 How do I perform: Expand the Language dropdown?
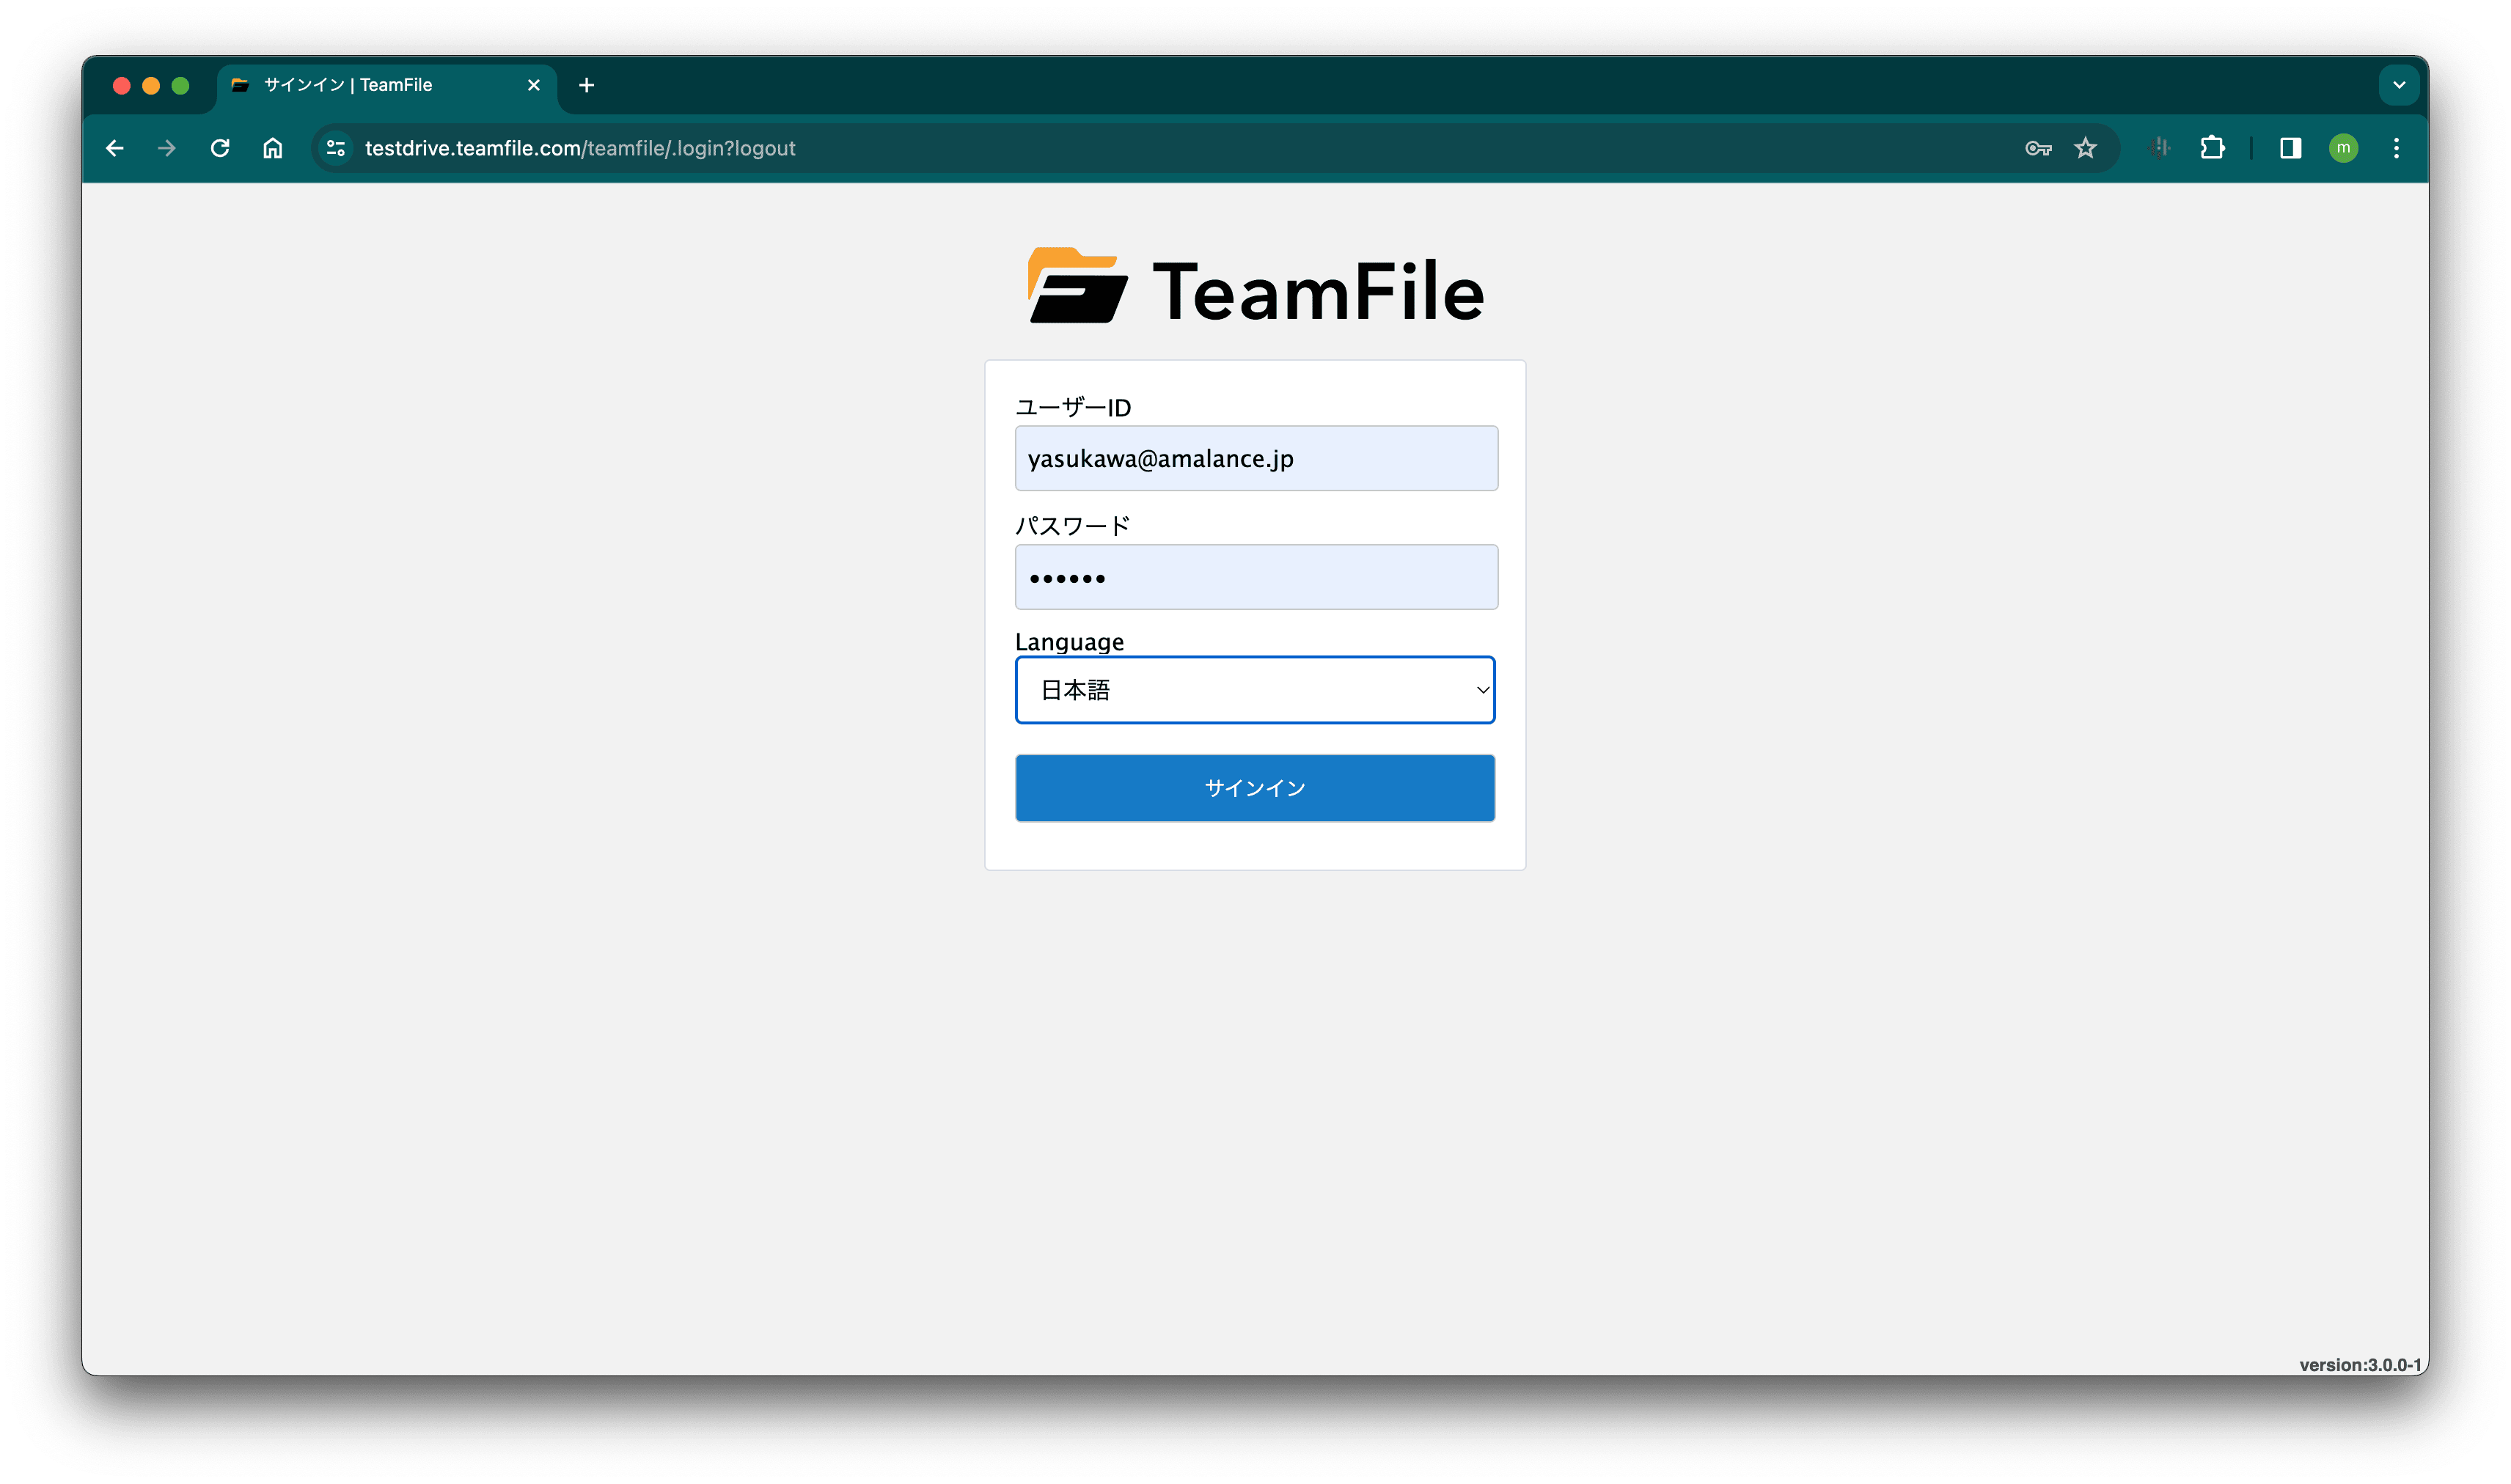pos(1254,690)
